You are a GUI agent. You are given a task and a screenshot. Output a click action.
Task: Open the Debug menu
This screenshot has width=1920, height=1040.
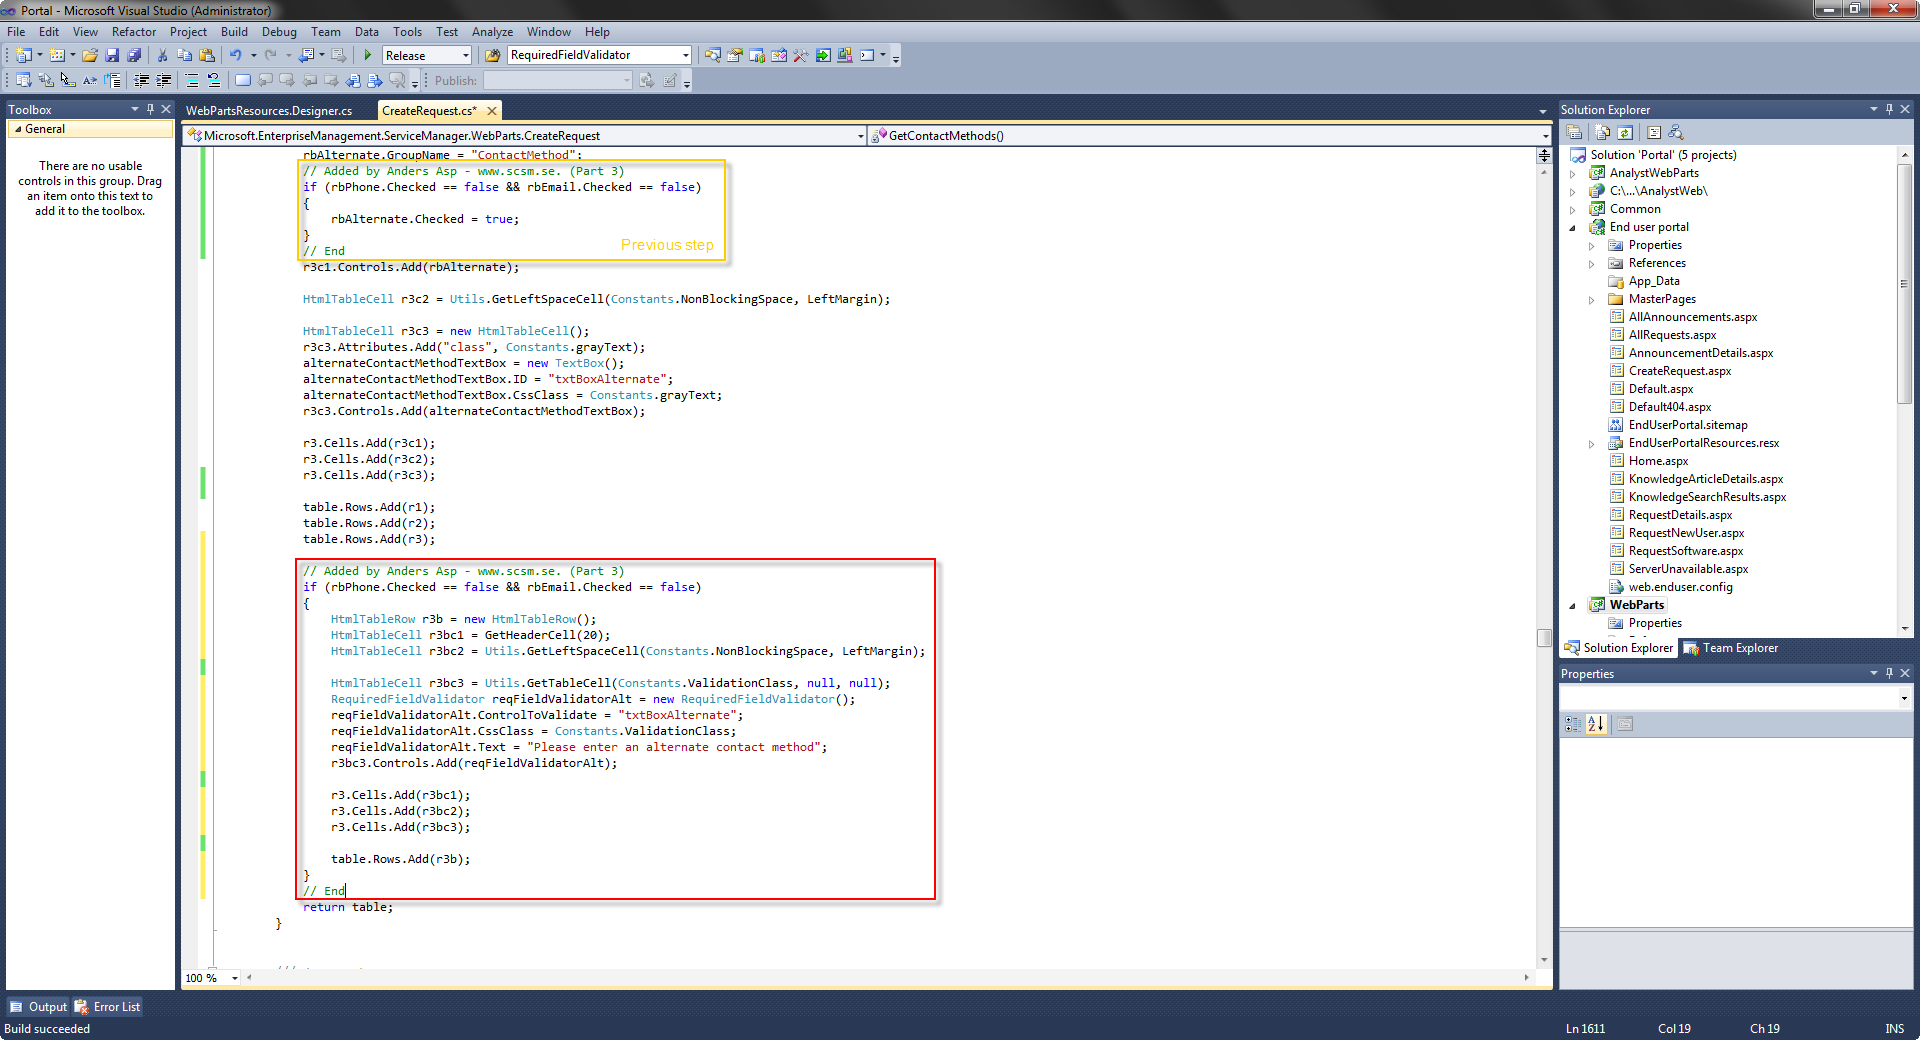(x=279, y=32)
